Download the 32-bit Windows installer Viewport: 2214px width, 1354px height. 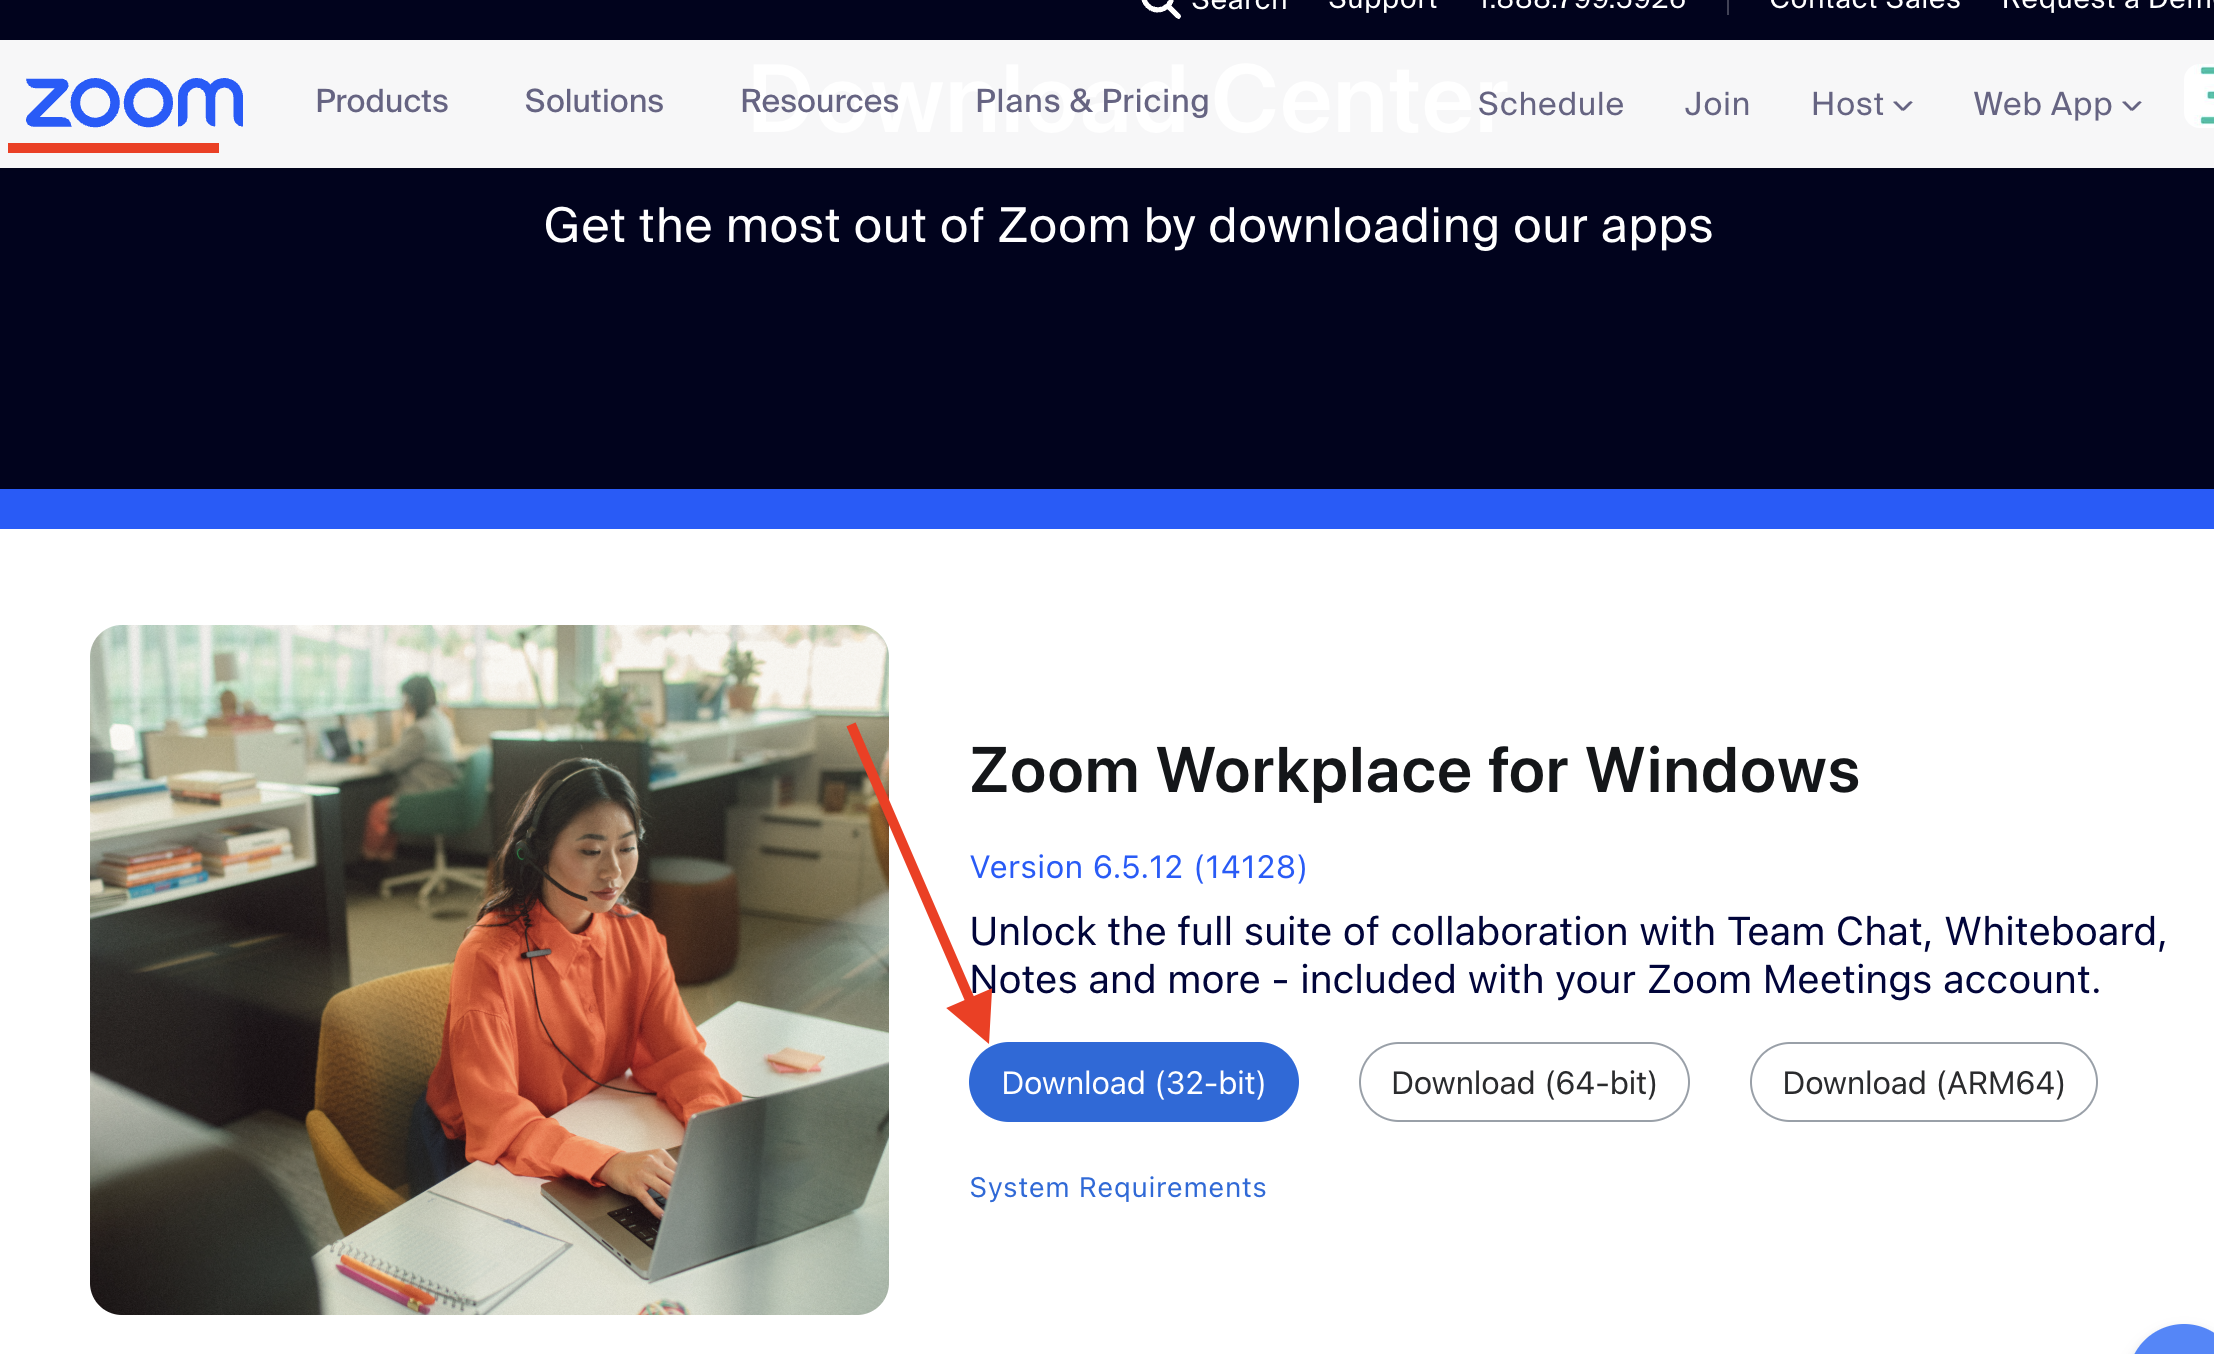click(x=1133, y=1082)
